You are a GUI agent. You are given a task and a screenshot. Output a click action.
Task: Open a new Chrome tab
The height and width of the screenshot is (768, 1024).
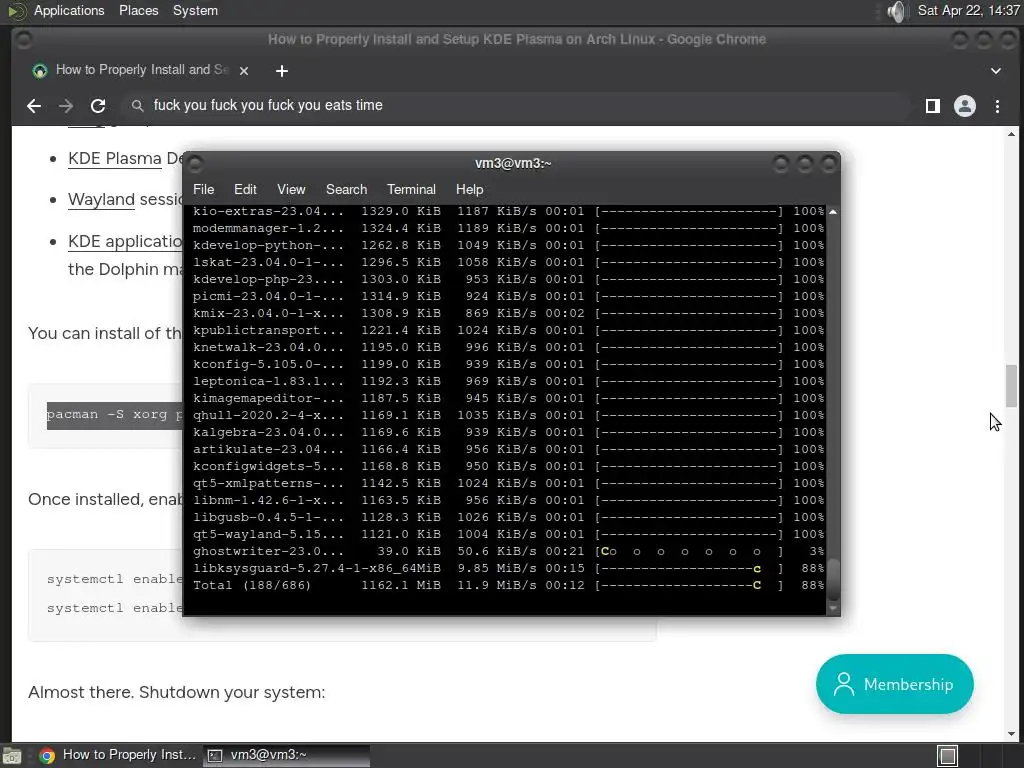click(x=281, y=71)
